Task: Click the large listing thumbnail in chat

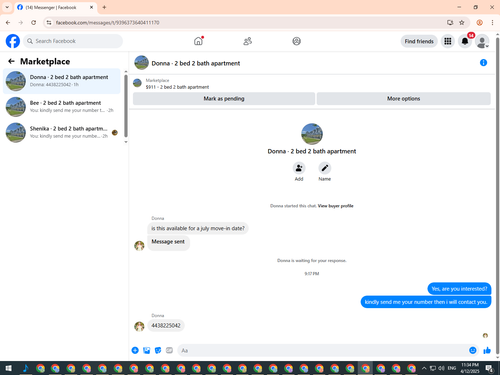Action: [312, 134]
